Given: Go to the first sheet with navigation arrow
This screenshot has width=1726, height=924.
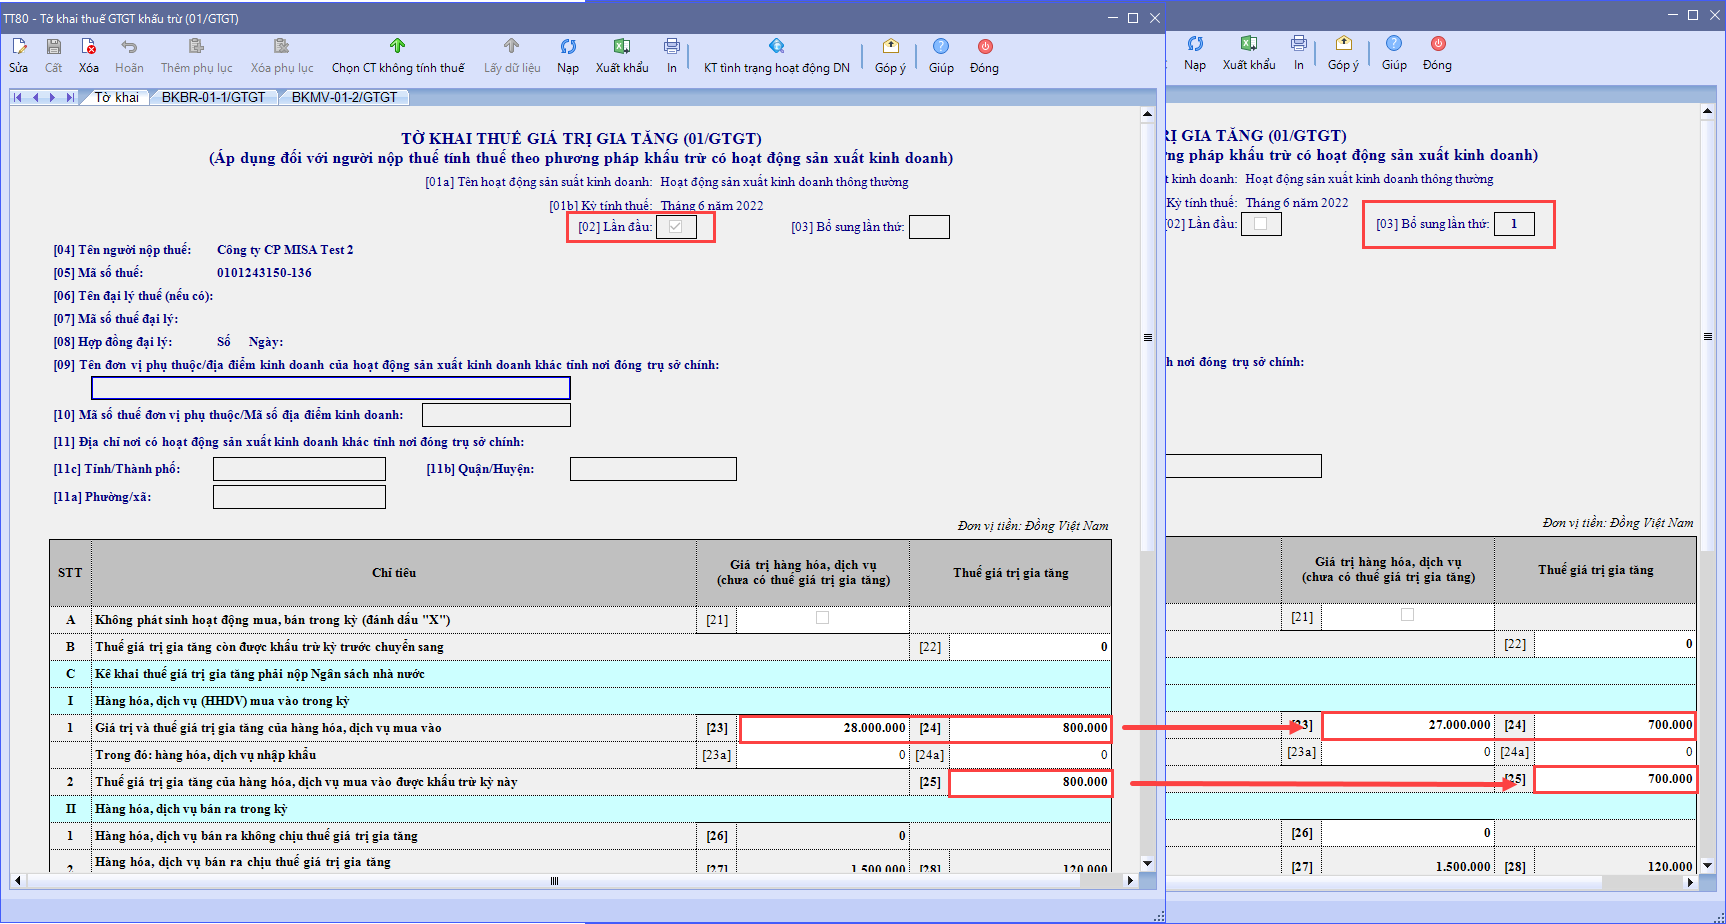Looking at the screenshot, I should [x=18, y=97].
